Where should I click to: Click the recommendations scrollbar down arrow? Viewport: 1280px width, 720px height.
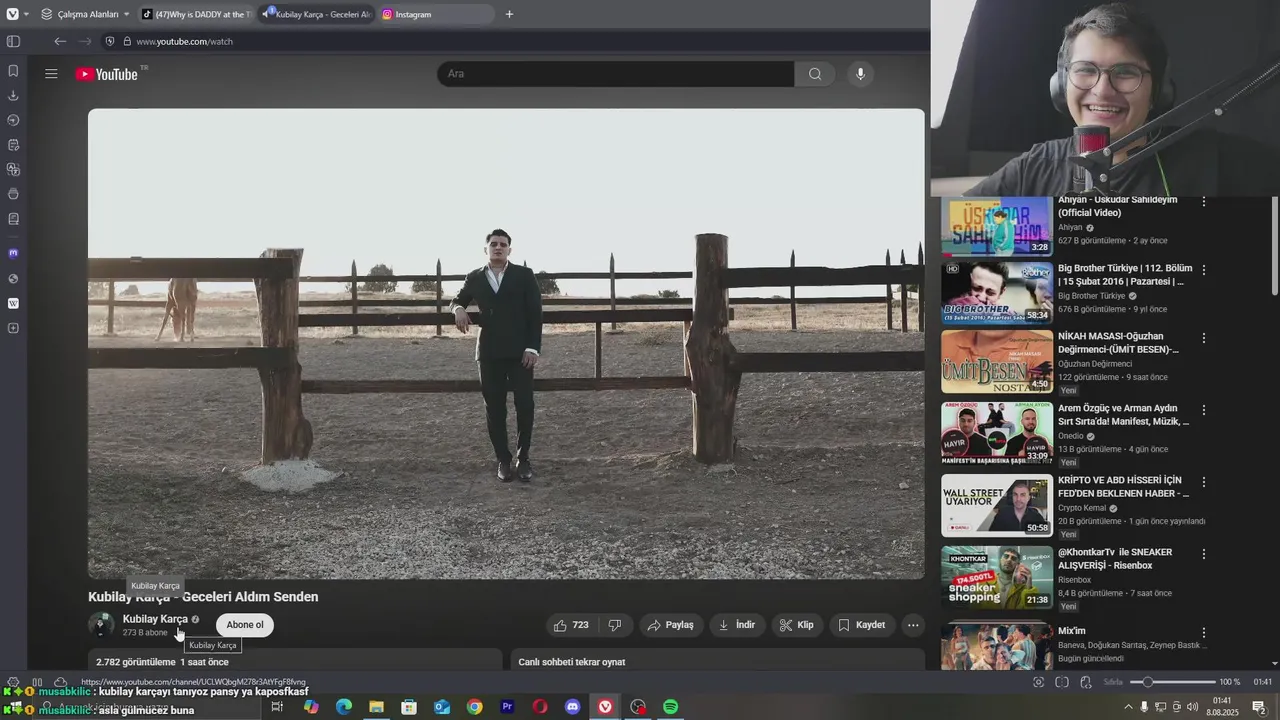pyautogui.click(x=1274, y=663)
